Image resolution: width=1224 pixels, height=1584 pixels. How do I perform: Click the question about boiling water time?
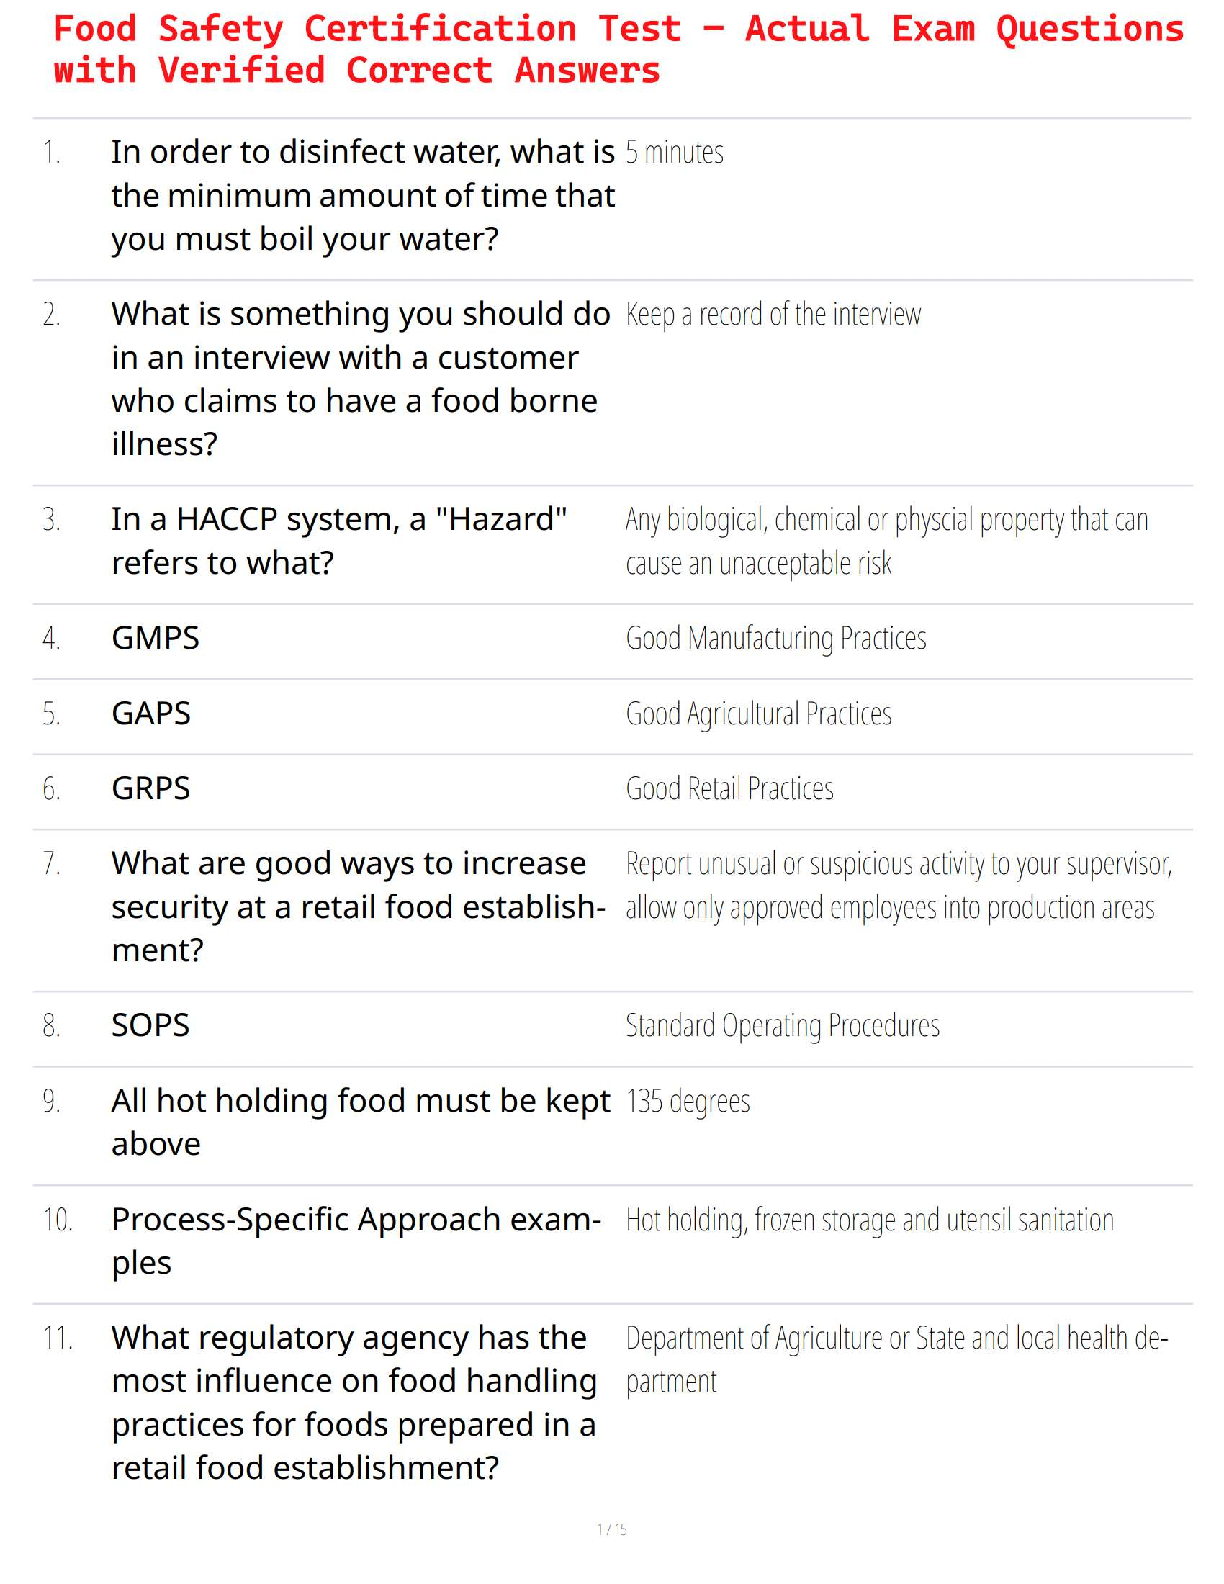click(362, 196)
